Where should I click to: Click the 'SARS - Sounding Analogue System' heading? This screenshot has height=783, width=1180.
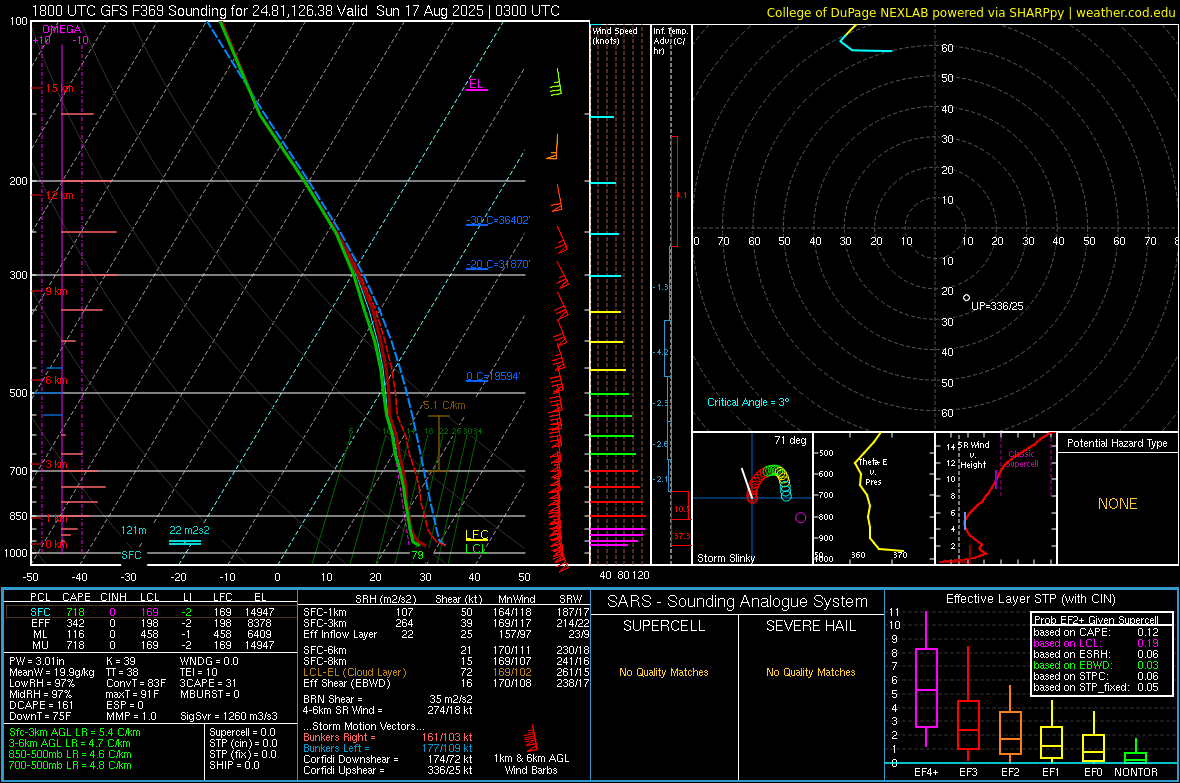point(738,602)
